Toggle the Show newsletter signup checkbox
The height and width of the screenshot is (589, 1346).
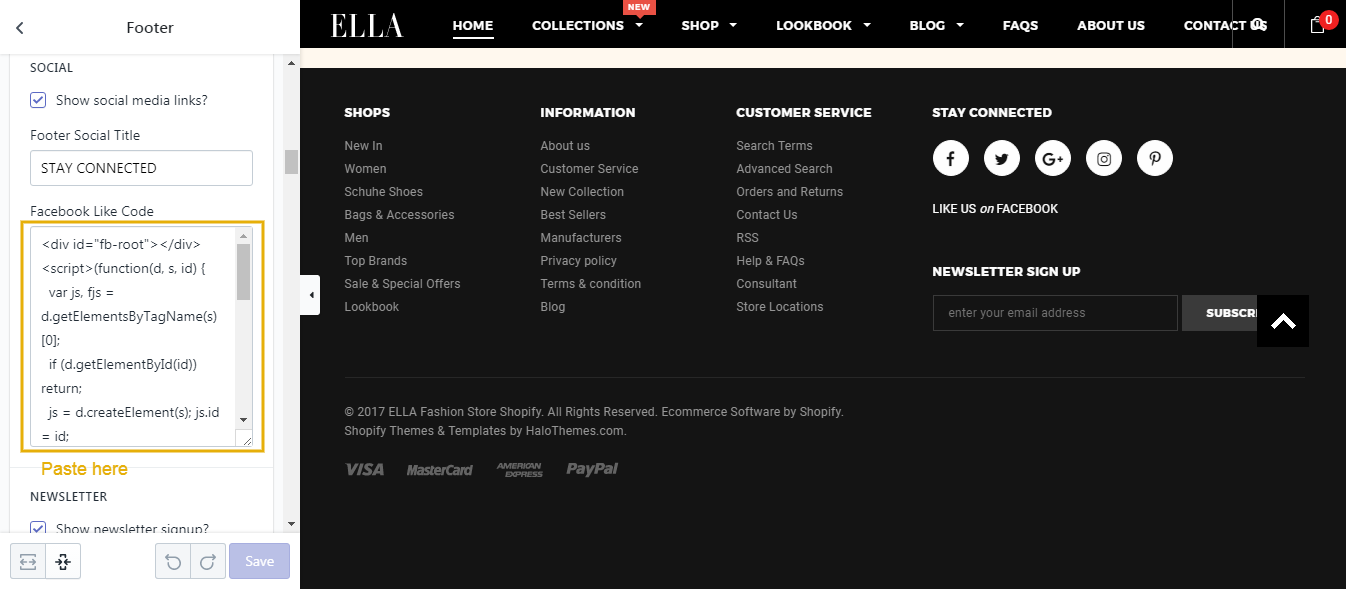pyautogui.click(x=38, y=528)
